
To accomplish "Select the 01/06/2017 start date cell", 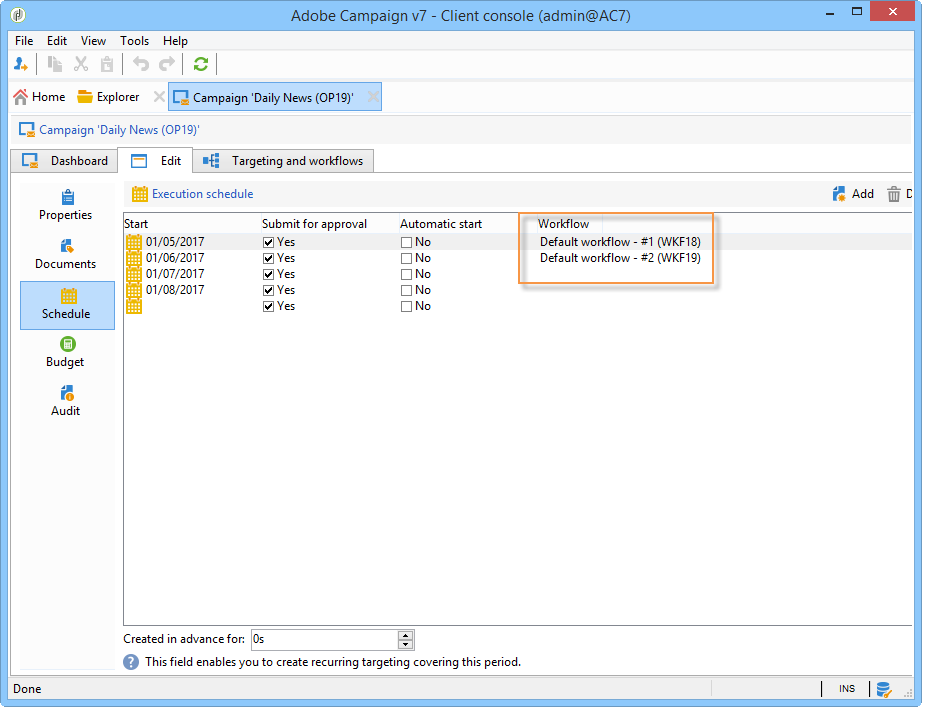I will (175, 258).
